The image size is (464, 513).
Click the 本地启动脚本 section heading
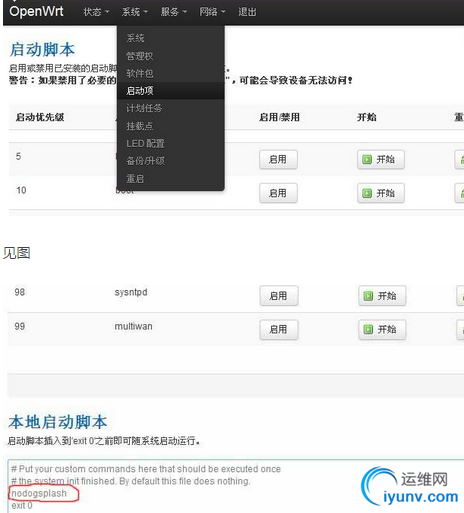pyautogui.click(x=58, y=422)
